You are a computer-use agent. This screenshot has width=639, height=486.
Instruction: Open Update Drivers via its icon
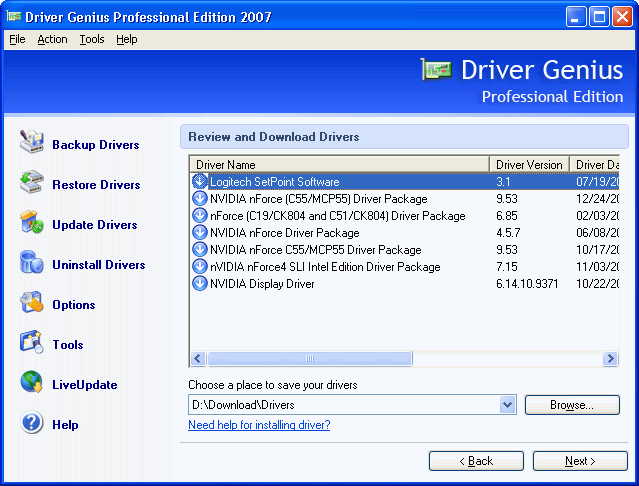coord(32,224)
